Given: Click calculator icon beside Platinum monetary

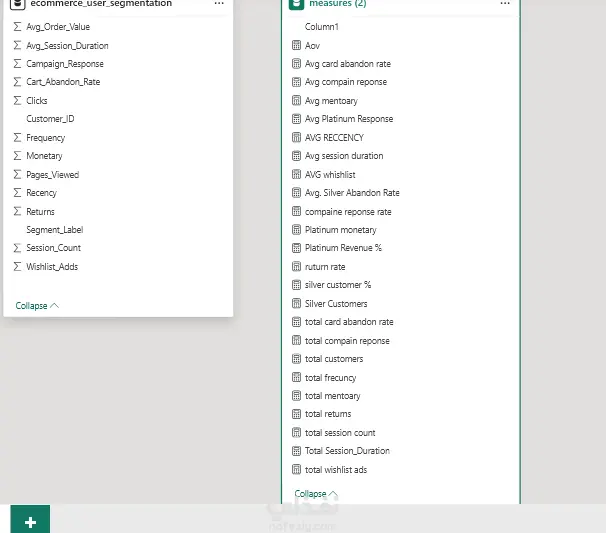Looking at the screenshot, I should pos(296,230).
